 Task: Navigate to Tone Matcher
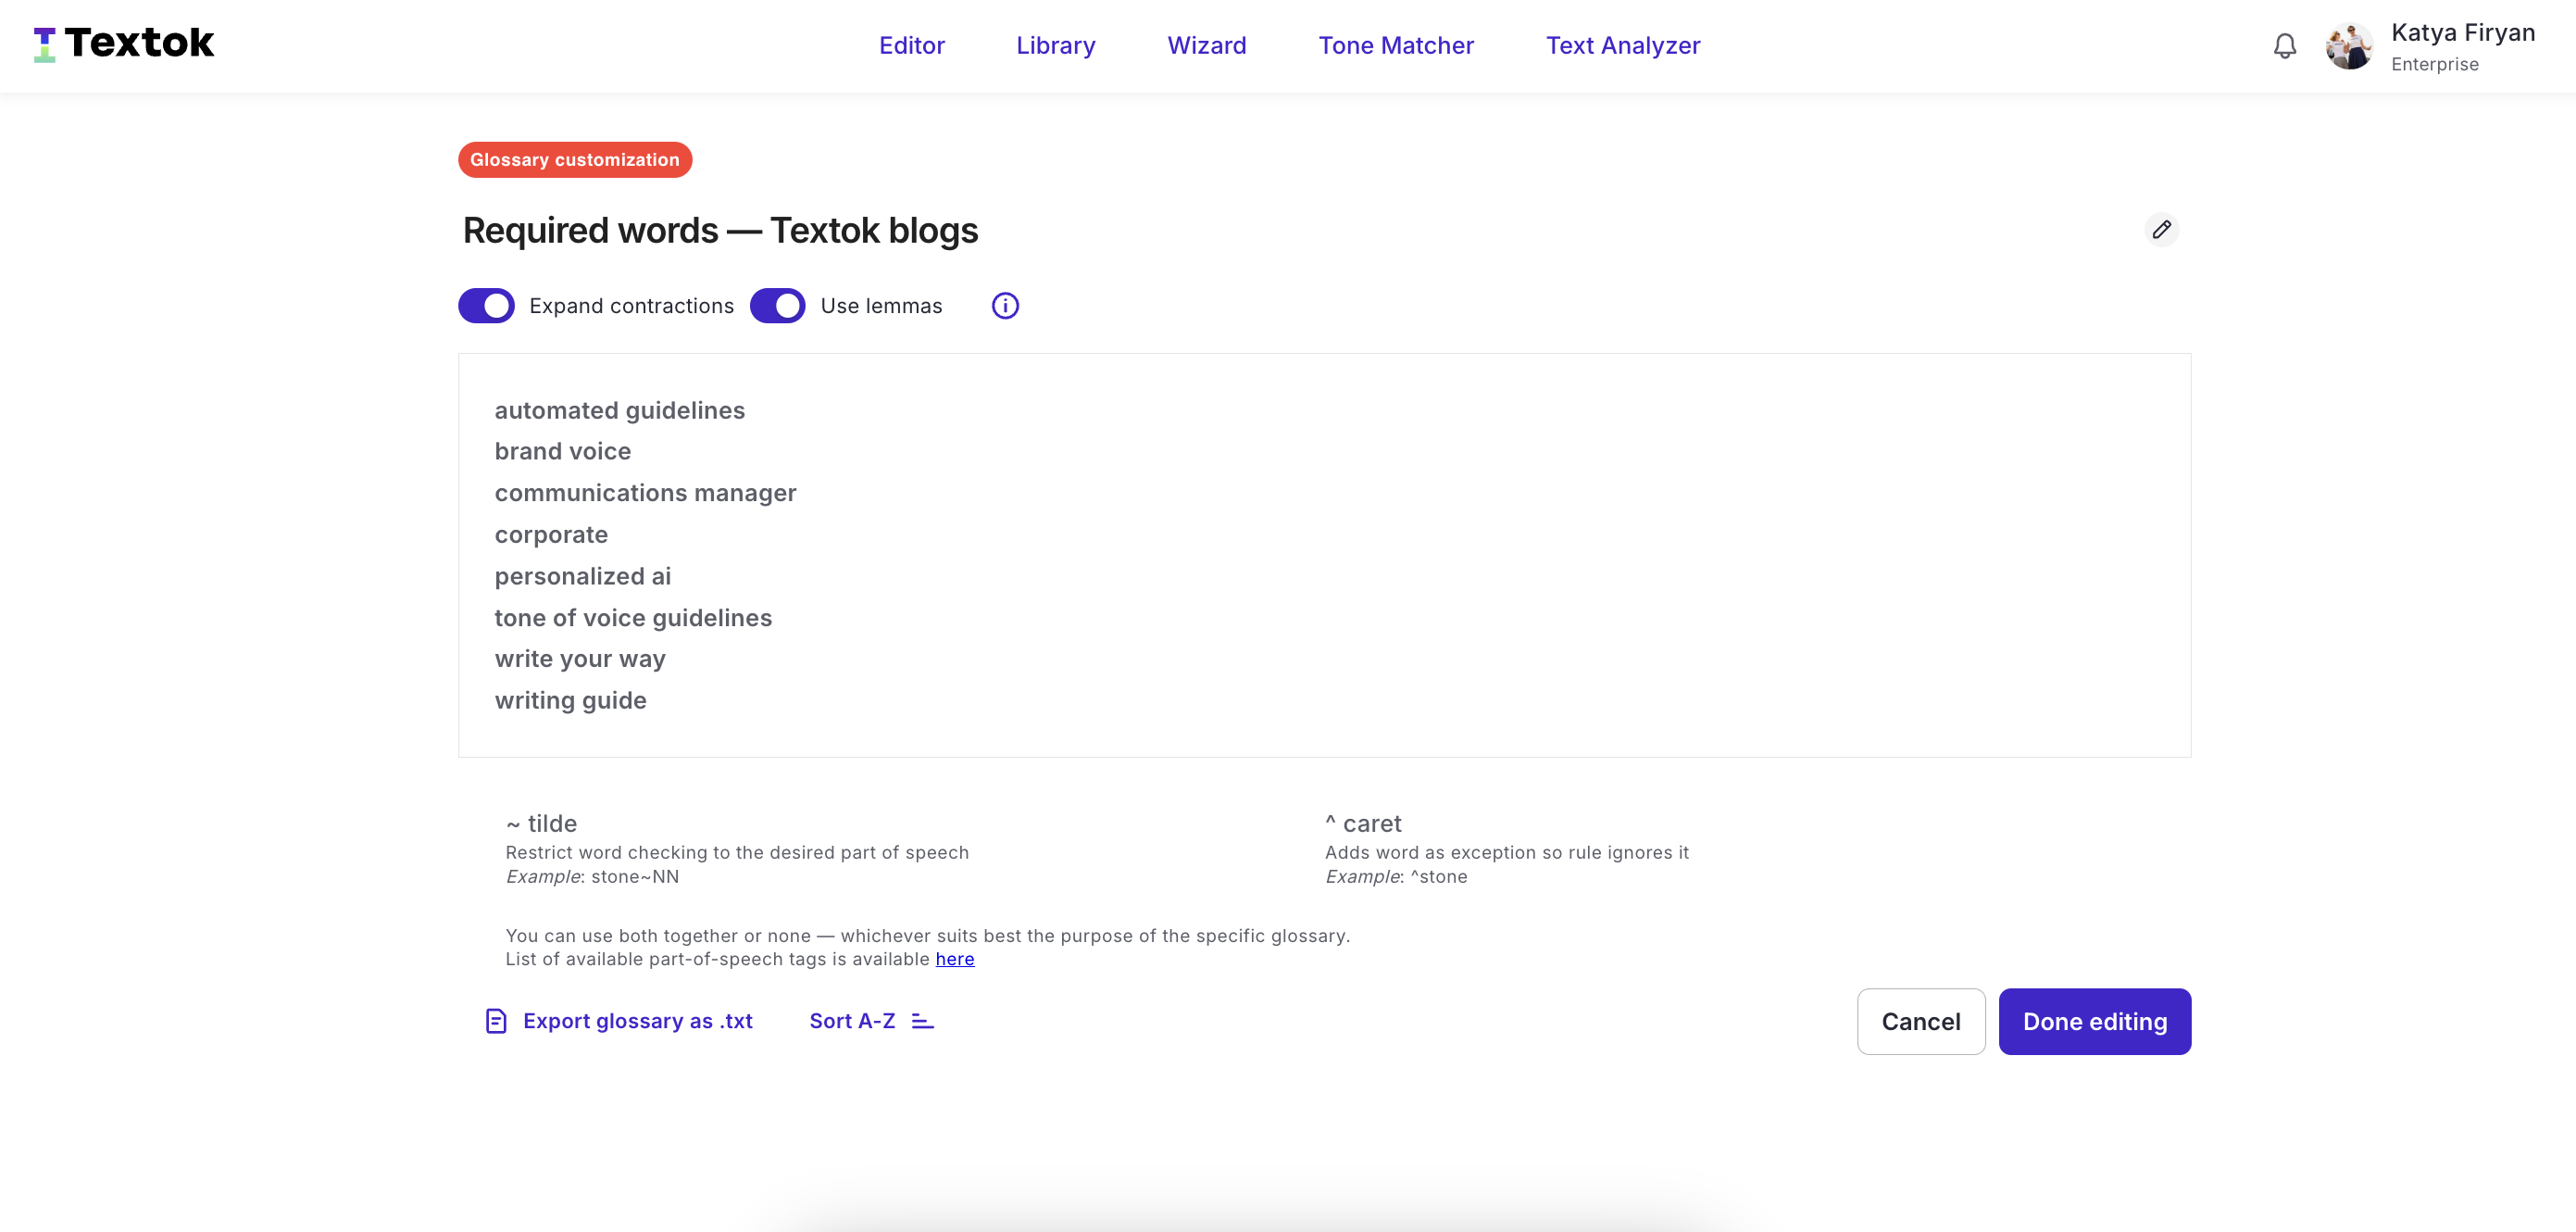coord(1396,45)
